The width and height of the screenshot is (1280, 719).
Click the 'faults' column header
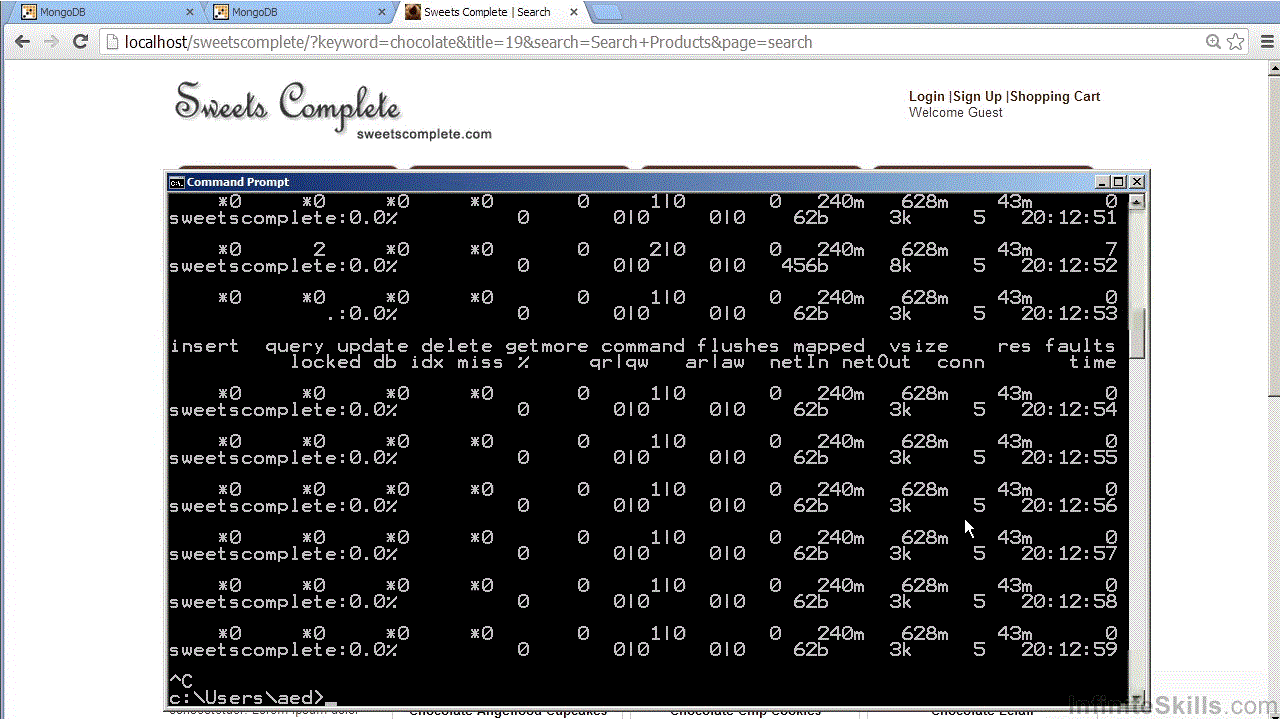tap(1080, 346)
